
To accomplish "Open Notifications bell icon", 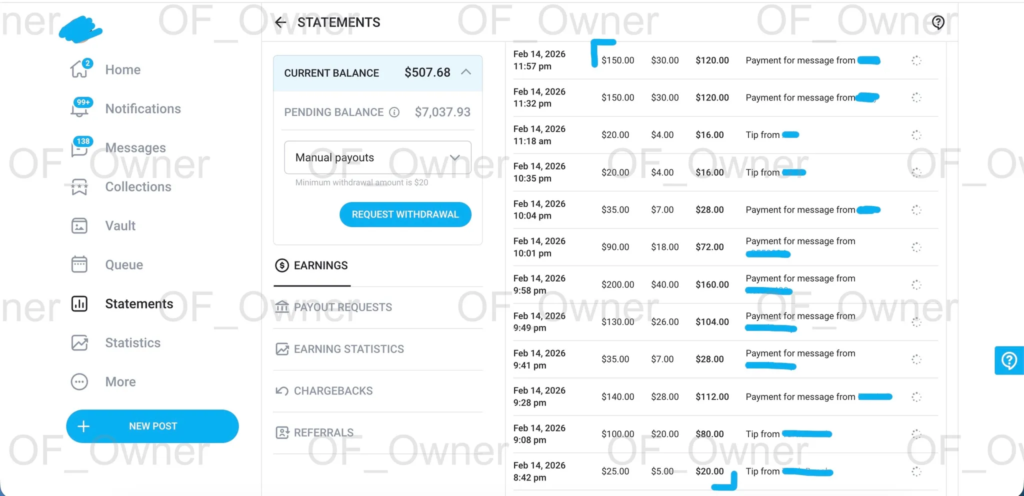I will 80,109.
